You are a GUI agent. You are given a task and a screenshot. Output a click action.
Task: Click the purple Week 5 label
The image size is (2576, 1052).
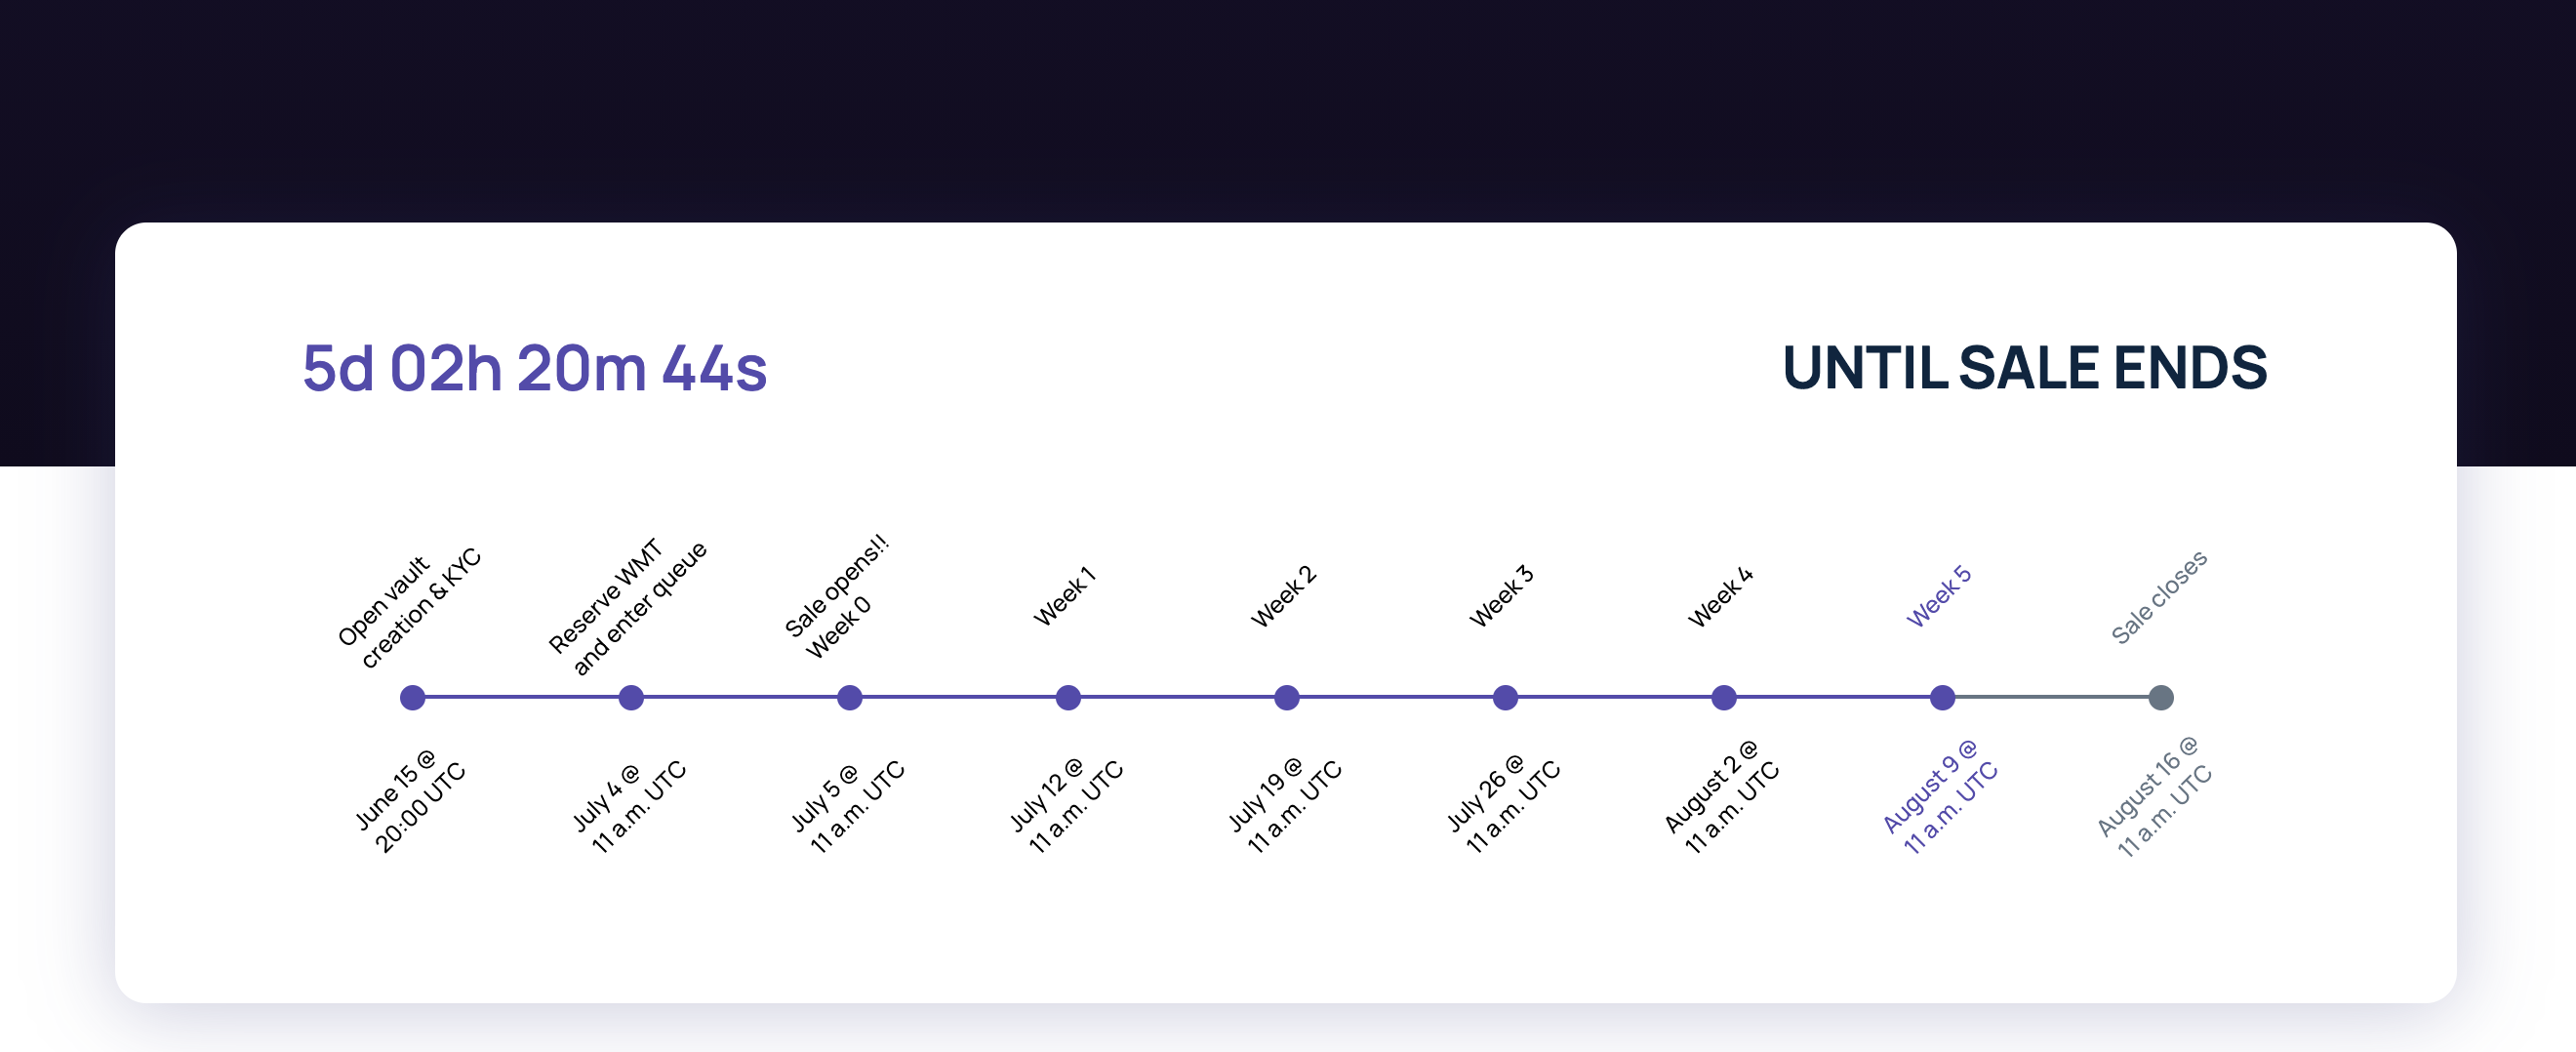click(x=1938, y=596)
